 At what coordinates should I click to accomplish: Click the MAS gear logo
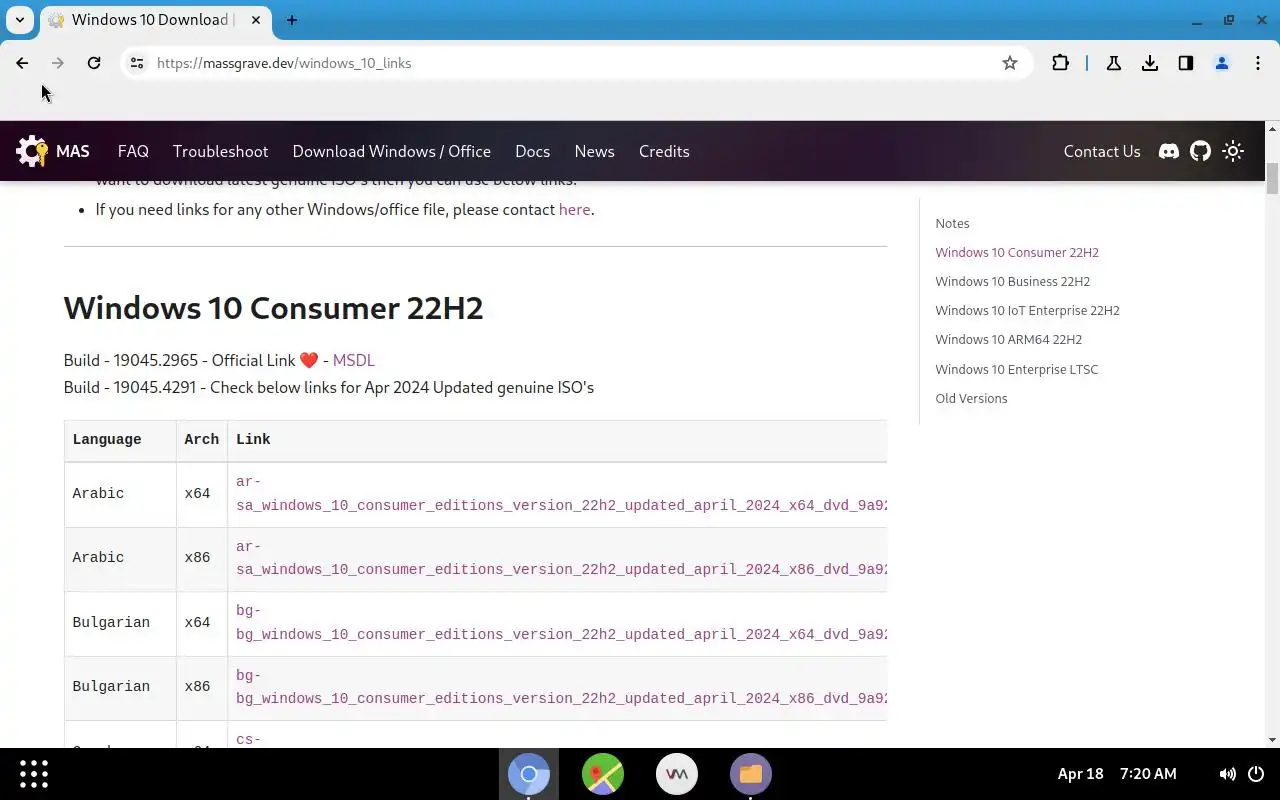pos(32,151)
